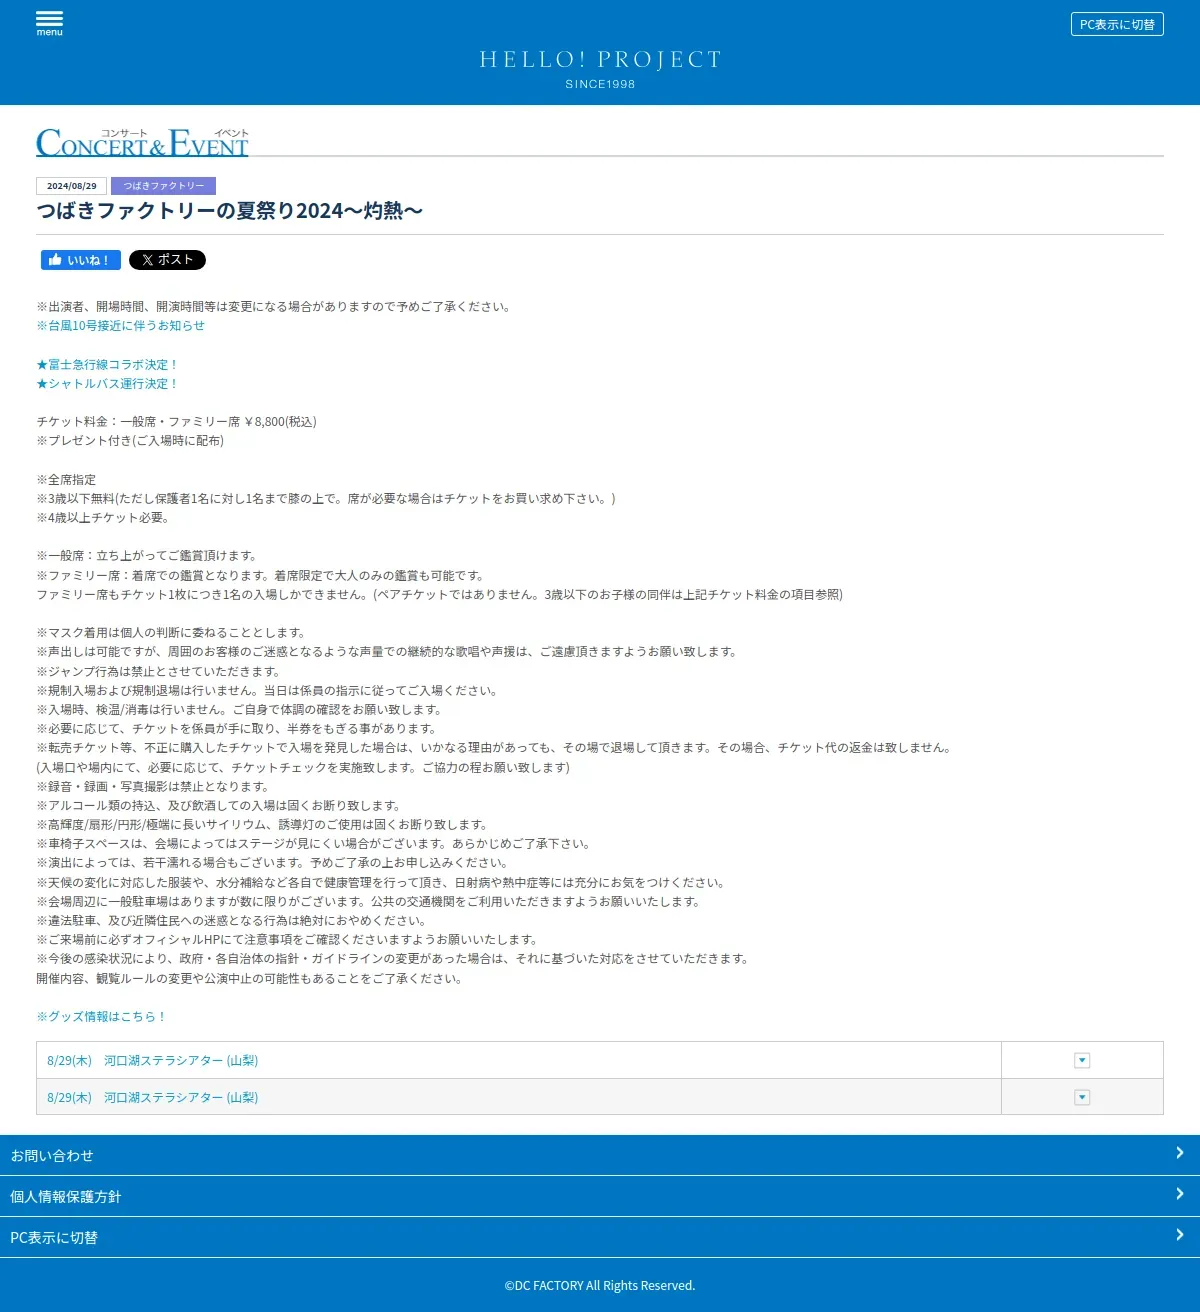The image size is (1200, 1312).
Task: Click the ©DC FACTORY All Rights Reserved text
Action: [600, 1286]
